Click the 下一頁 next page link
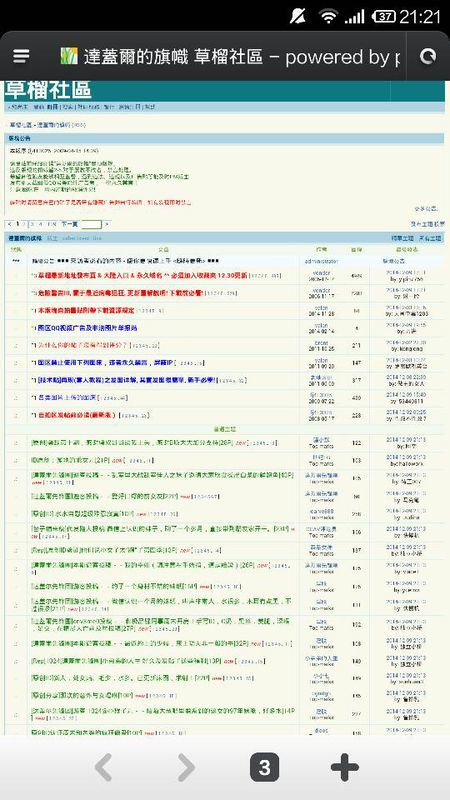 [x=69, y=224]
